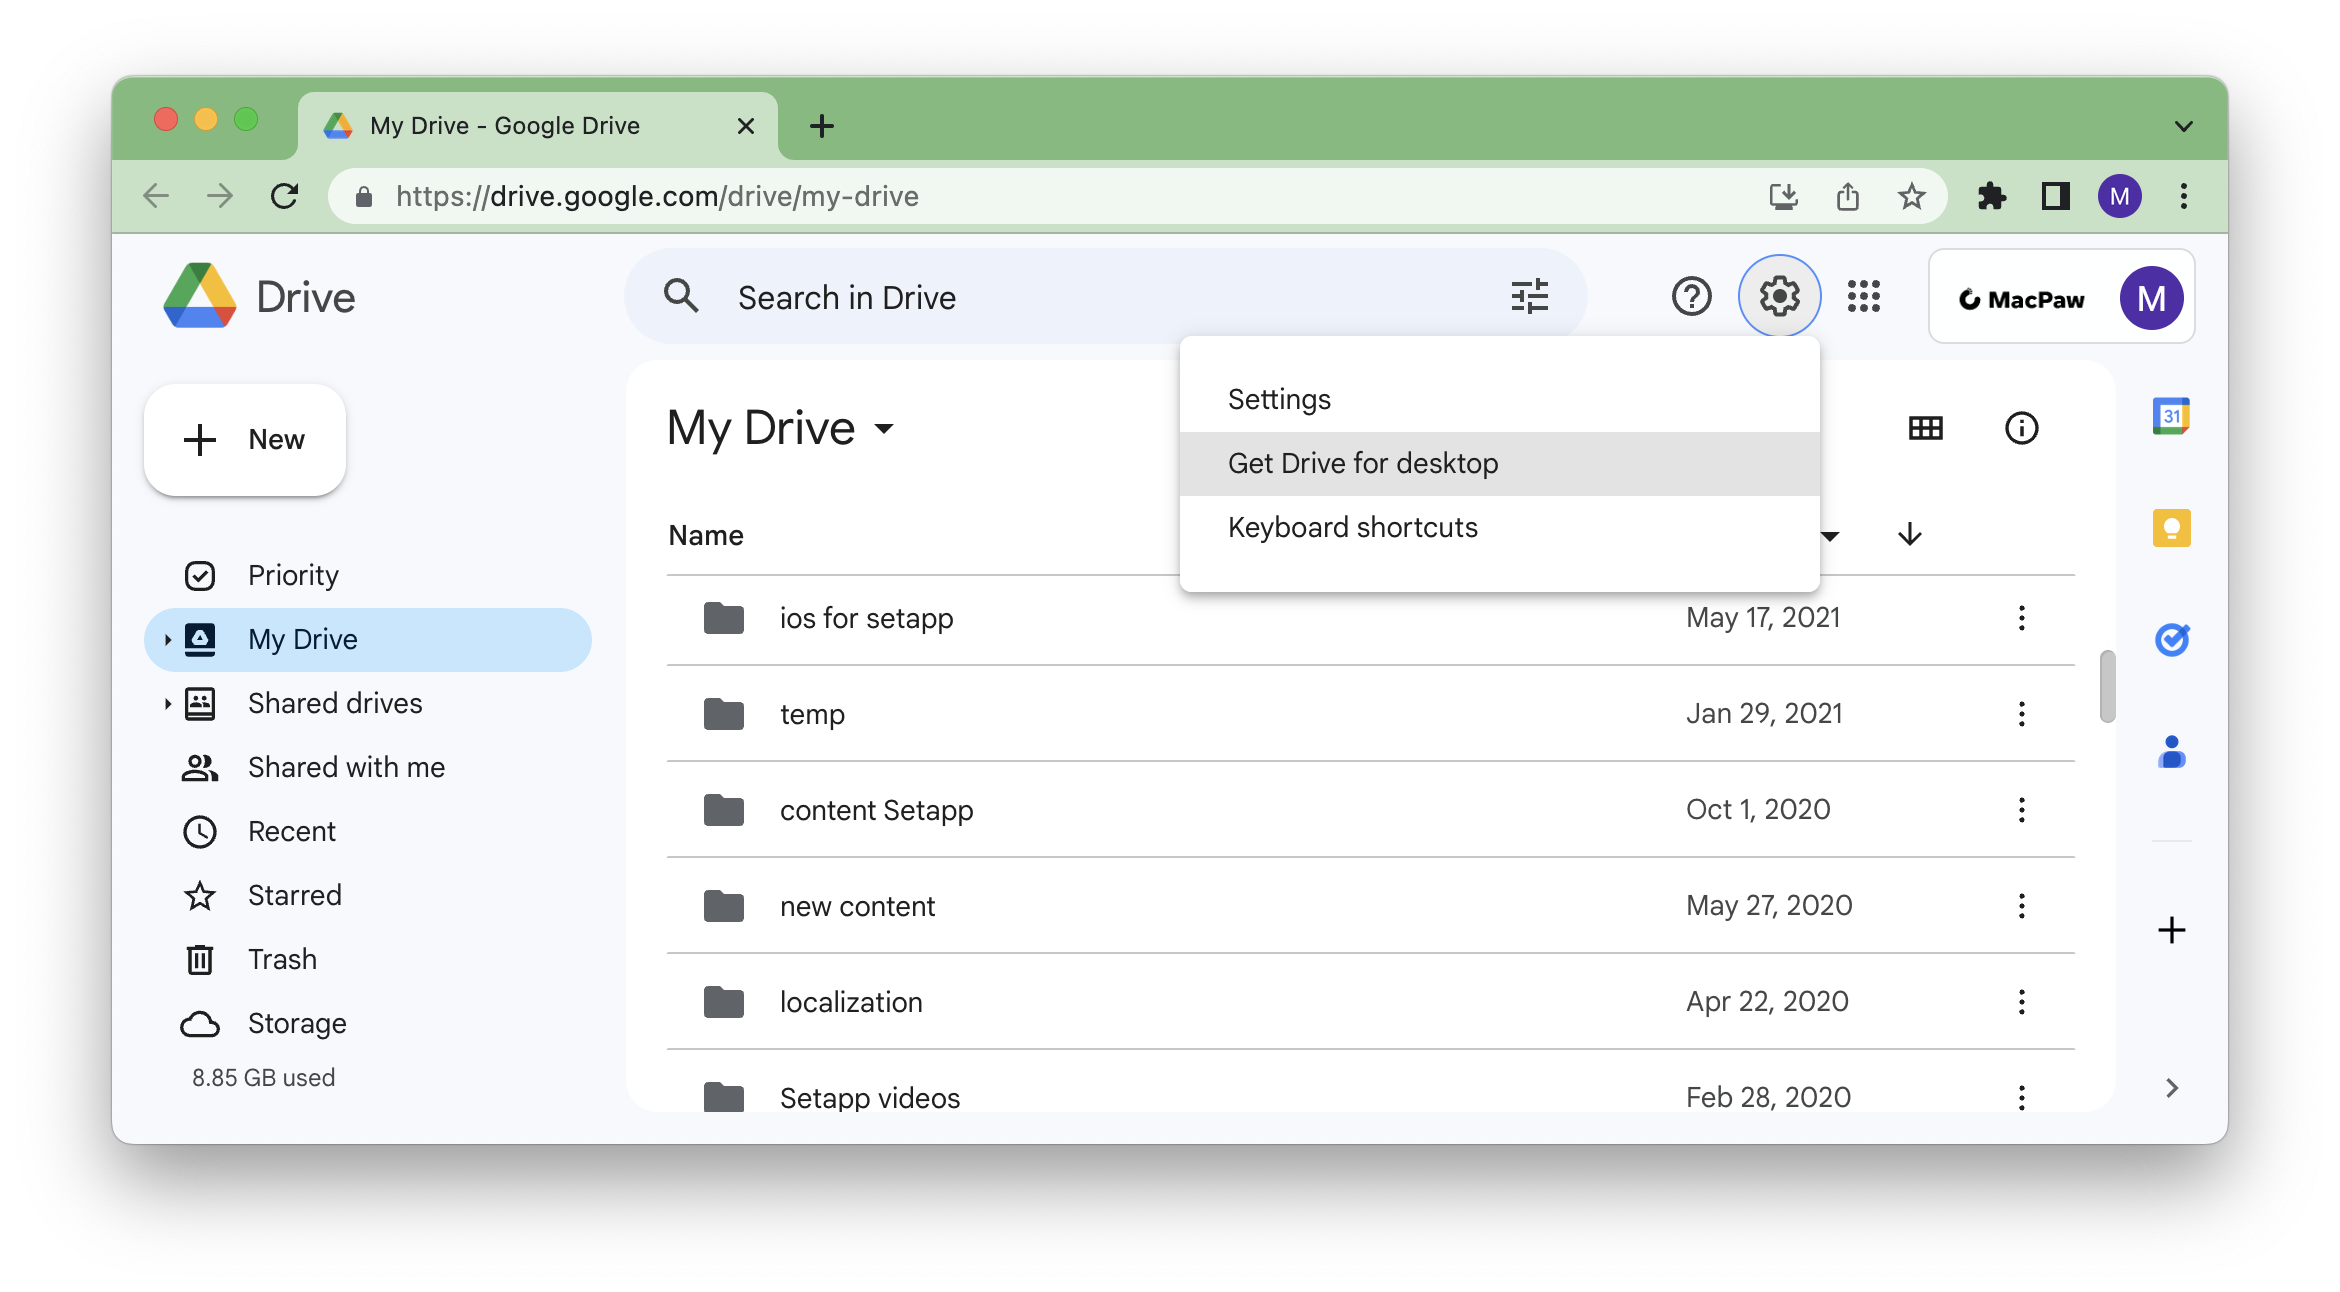Open Google Keep side panel icon
Screen dimensions: 2340x1292
2171,528
